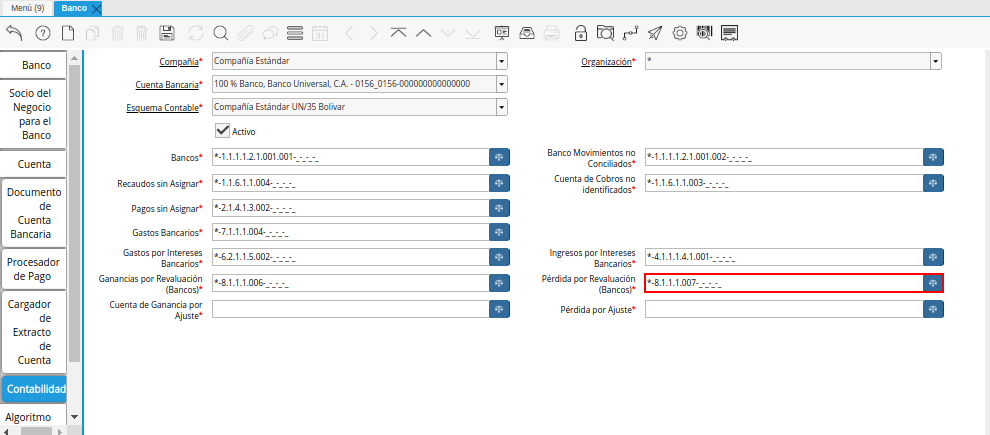This screenshot has height=435, width=990.
Task: Open active Workflows node-path icon
Action: [630, 33]
